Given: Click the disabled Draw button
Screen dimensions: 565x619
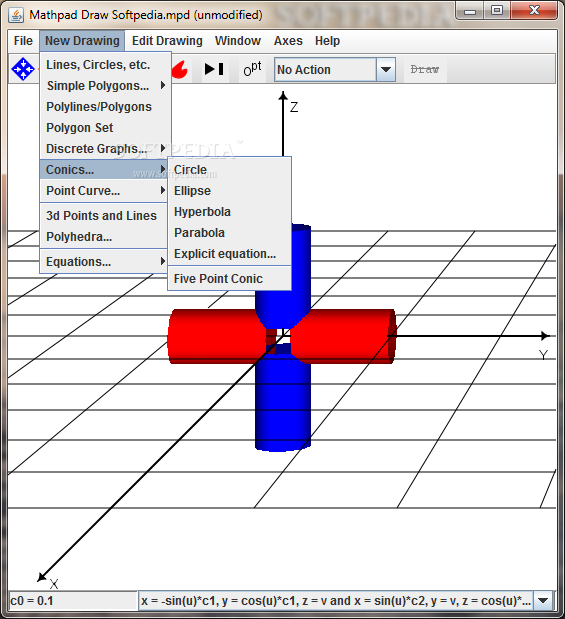Looking at the screenshot, I should click(x=425, y=69).
